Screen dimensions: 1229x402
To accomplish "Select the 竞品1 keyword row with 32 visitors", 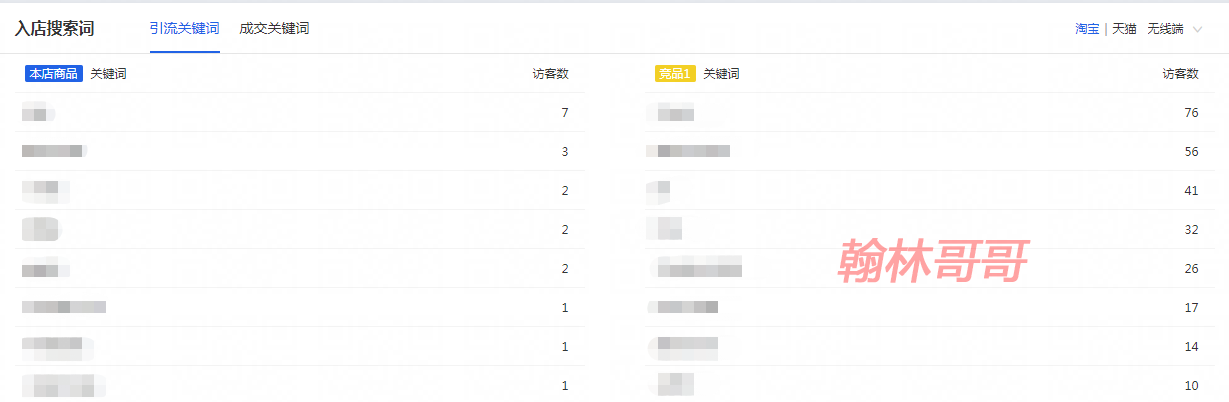I will (930, 229).
